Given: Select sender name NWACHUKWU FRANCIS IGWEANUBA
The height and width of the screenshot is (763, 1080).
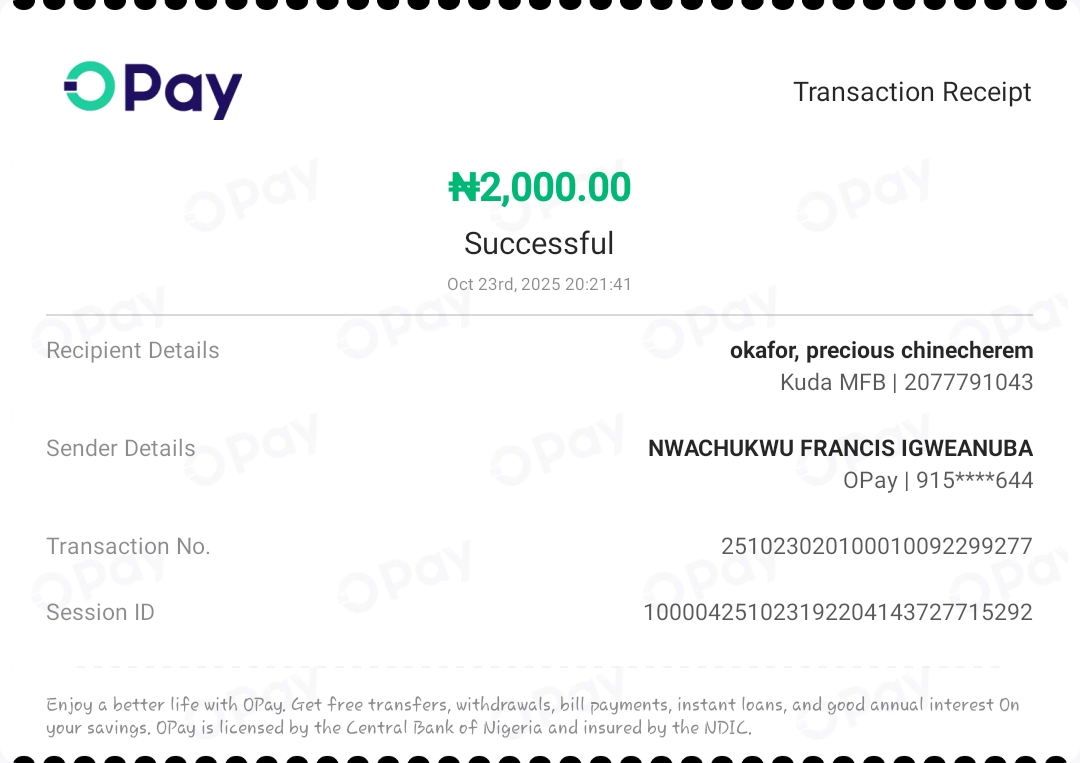Looking at the screenshot, I should point(840,449).
